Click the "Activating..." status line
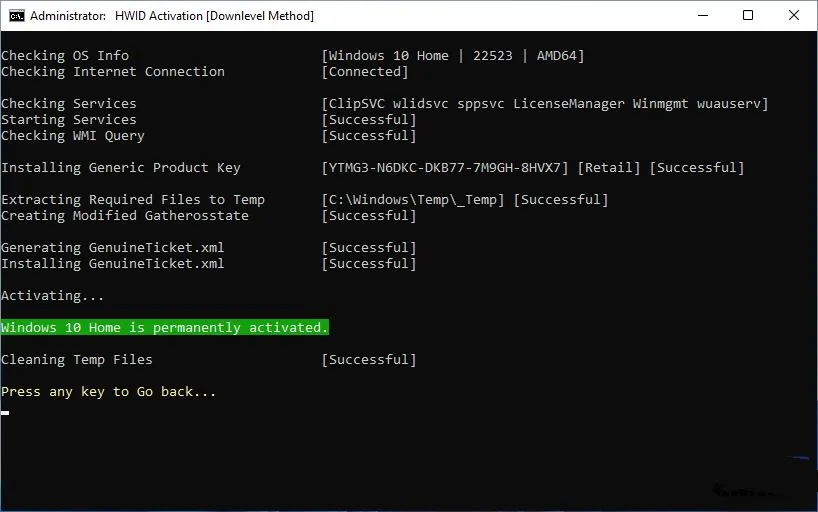 click(x=52, y=296)
